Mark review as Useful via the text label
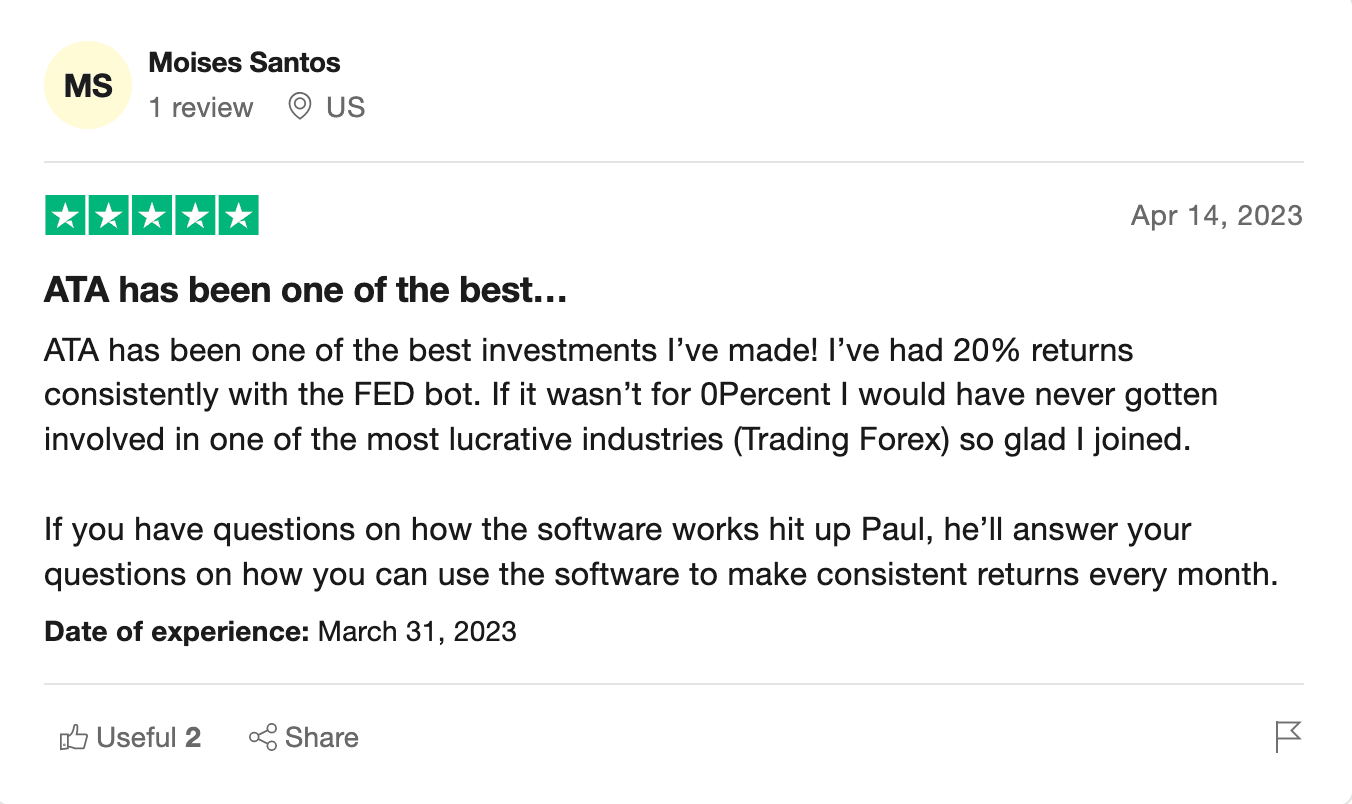Screen dimensions: 1352x804 136,738
